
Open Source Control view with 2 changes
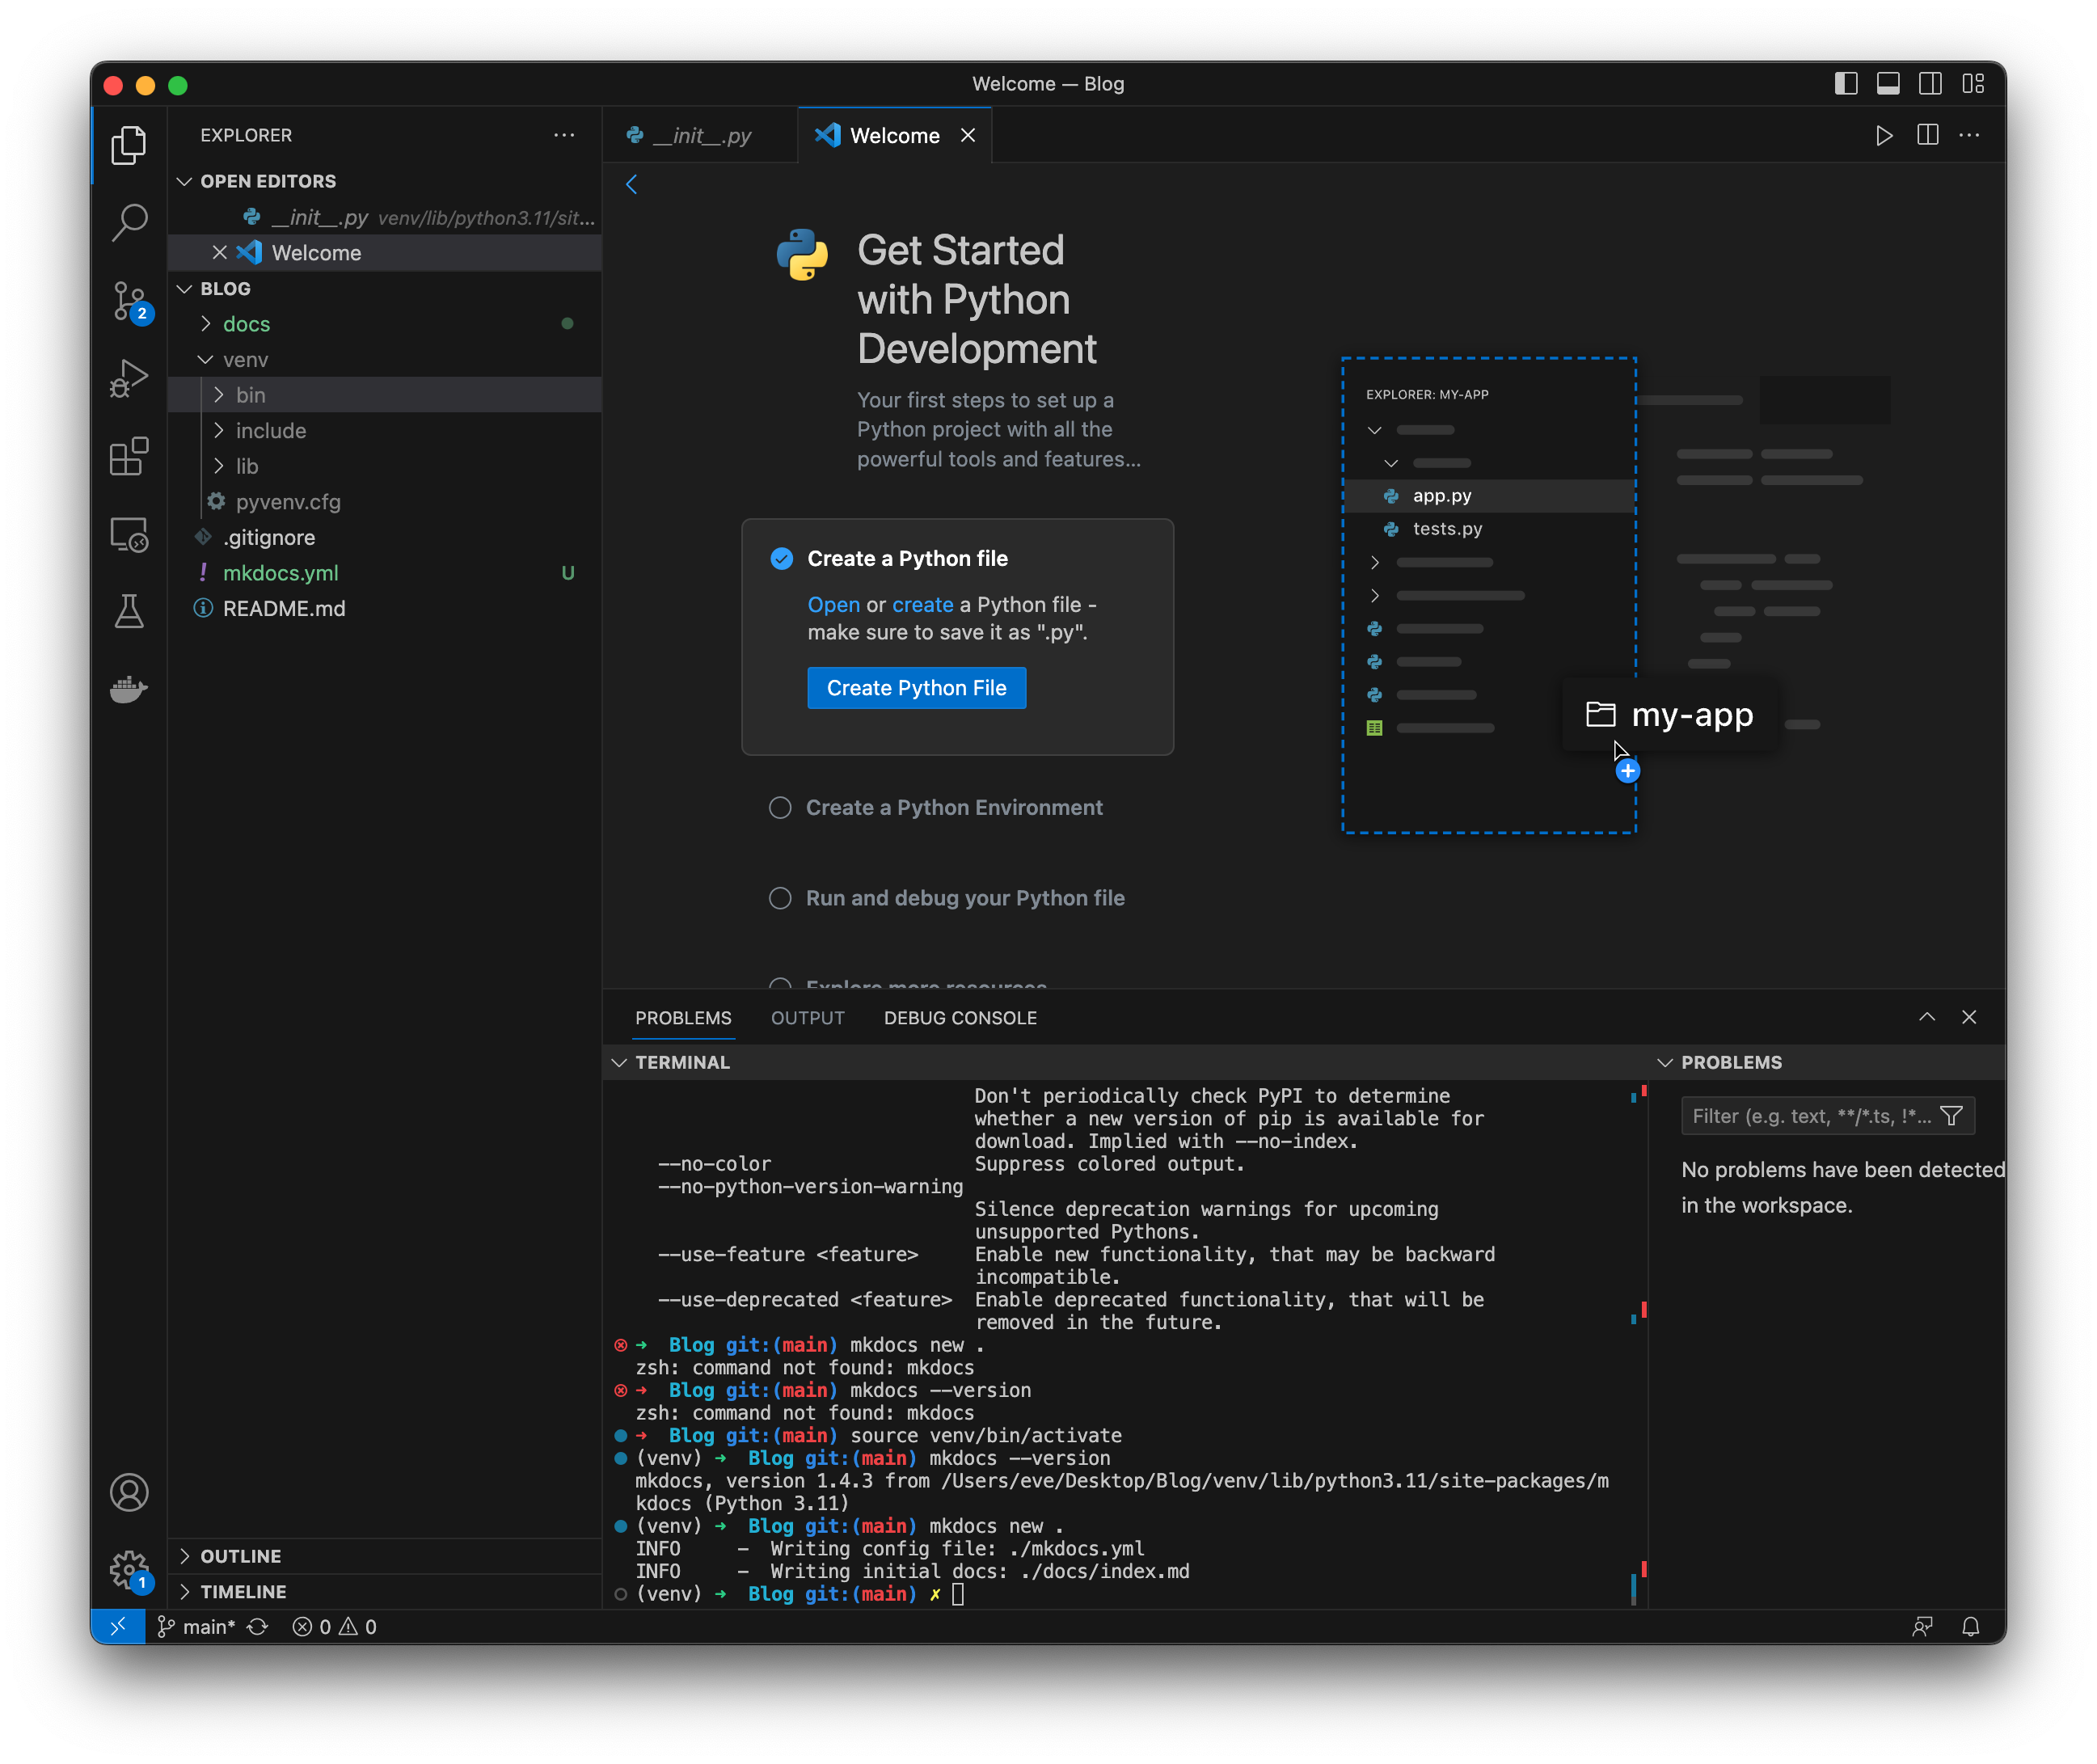129,300
